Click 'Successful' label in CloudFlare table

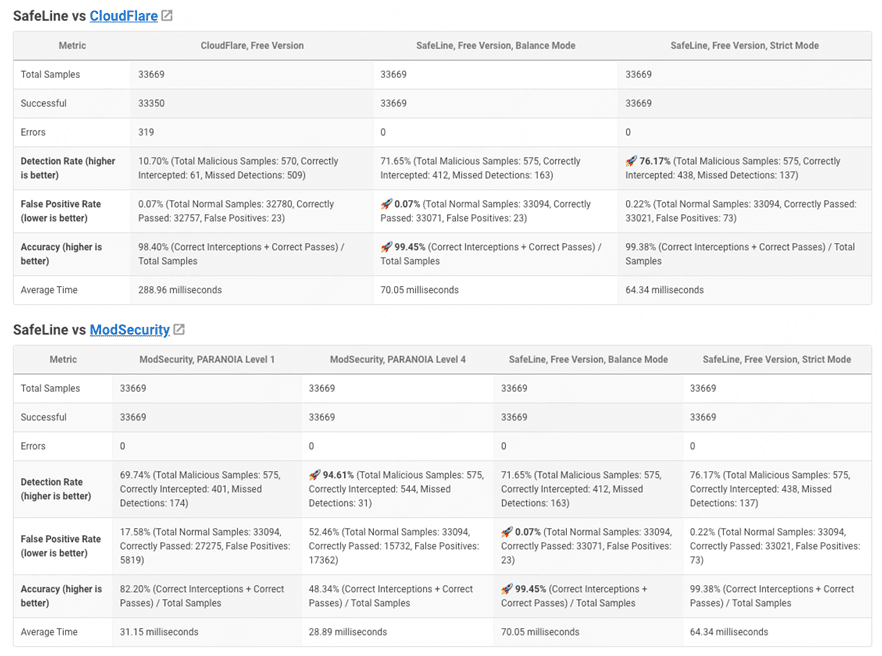click(44, 104)
